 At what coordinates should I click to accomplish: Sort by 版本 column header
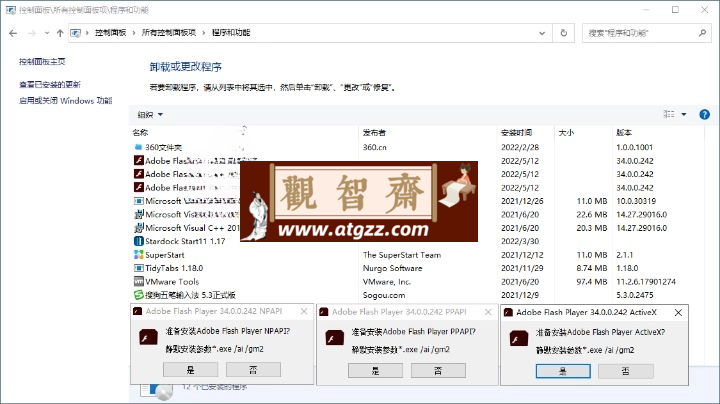coord(624,133)
